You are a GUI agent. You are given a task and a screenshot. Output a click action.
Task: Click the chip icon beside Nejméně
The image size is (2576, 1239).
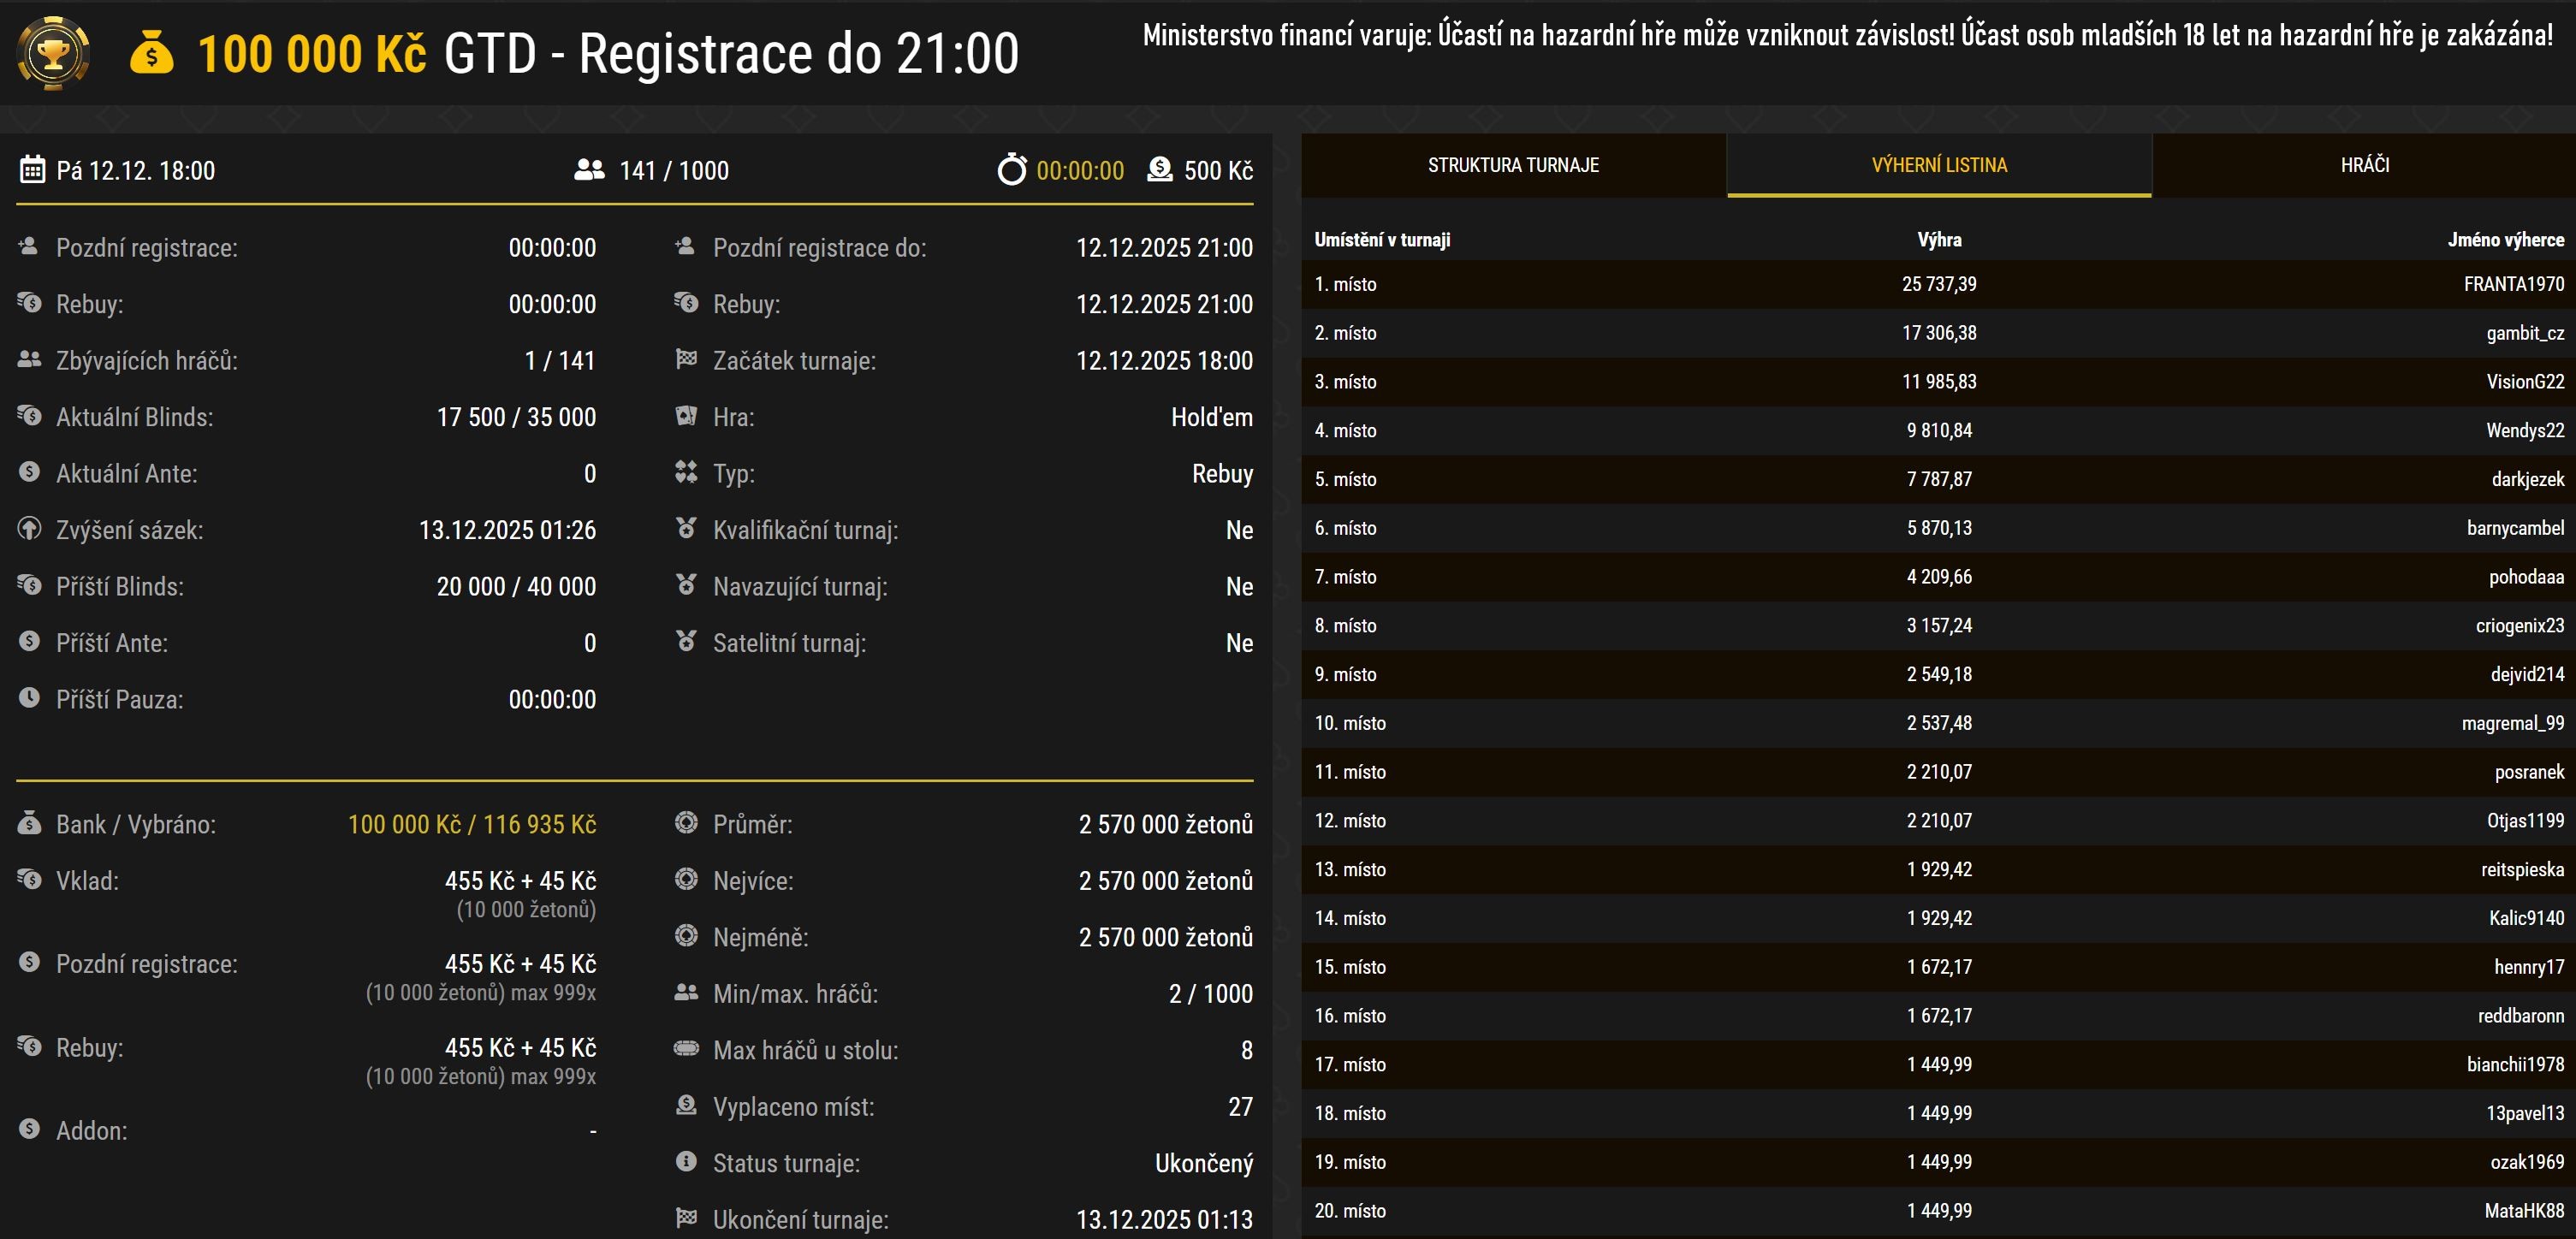(x=686, y=935)
